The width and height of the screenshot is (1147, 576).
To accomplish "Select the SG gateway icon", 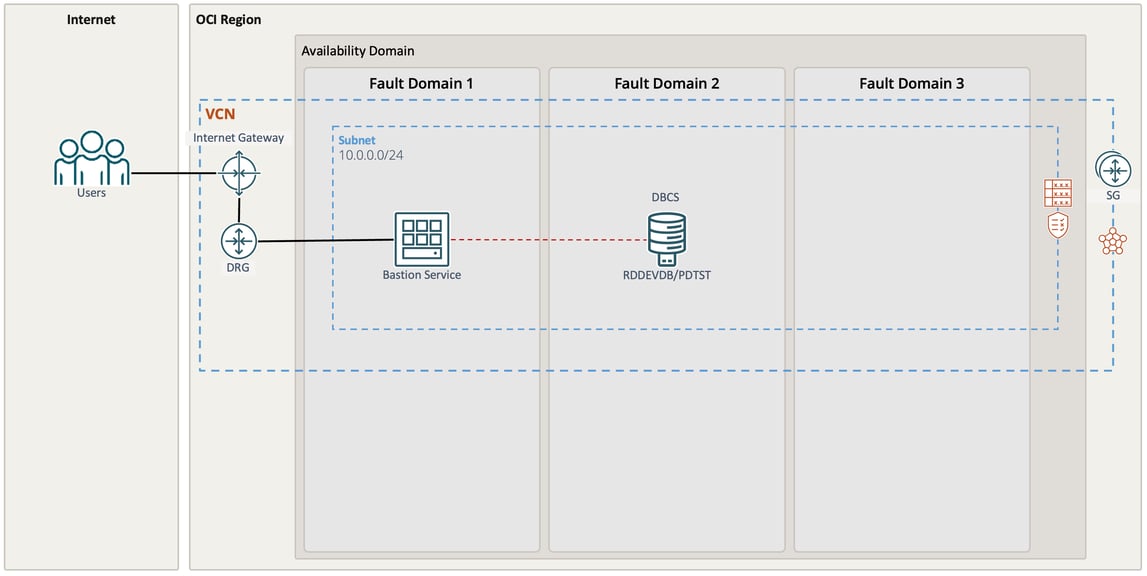I will 1112,169.
